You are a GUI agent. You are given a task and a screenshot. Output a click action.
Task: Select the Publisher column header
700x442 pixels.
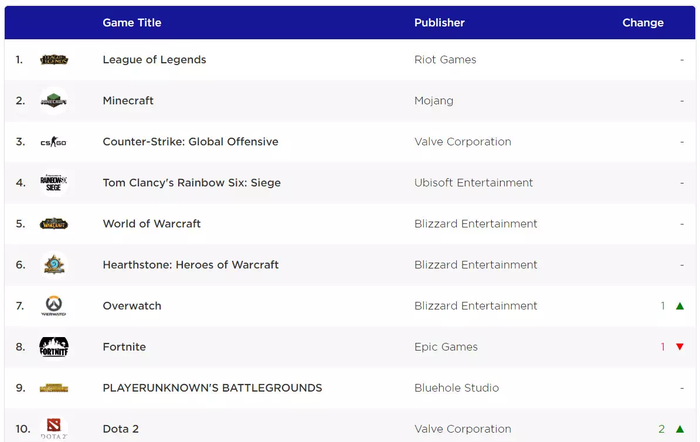[439, 23]
